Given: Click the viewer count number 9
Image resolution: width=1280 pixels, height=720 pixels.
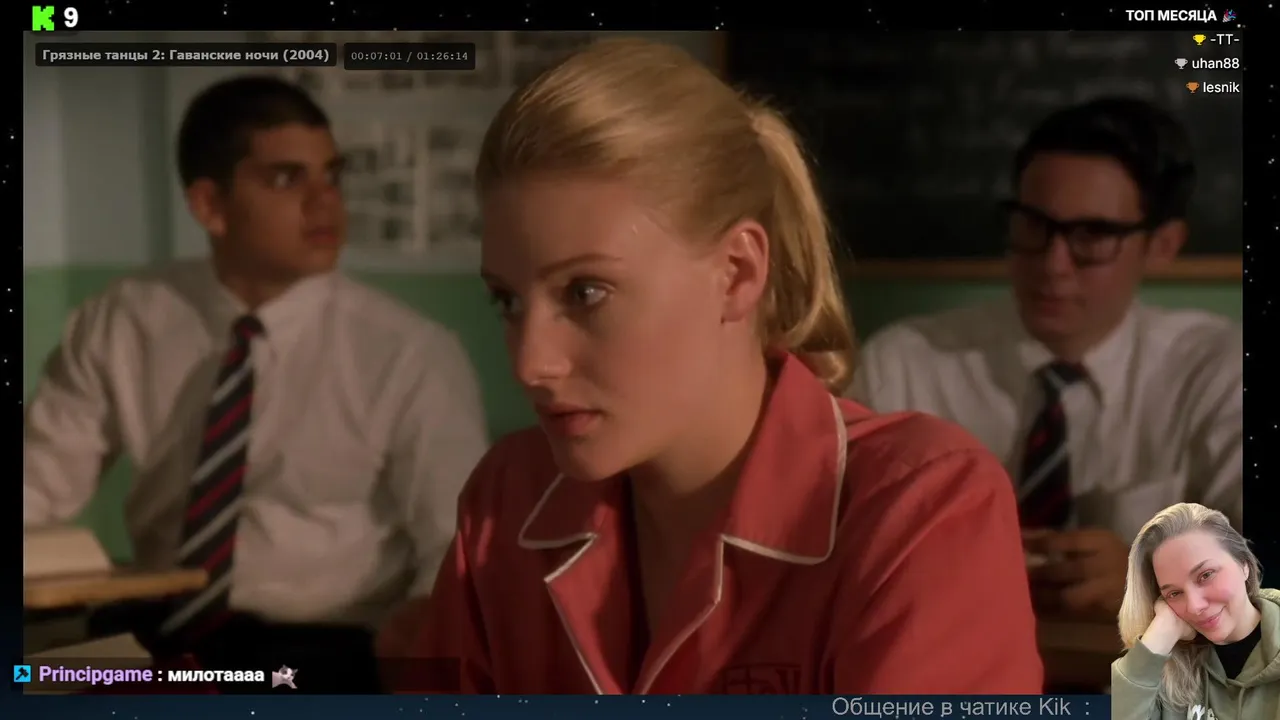Looking at the screenshot, I should click(x=71, y=17).
